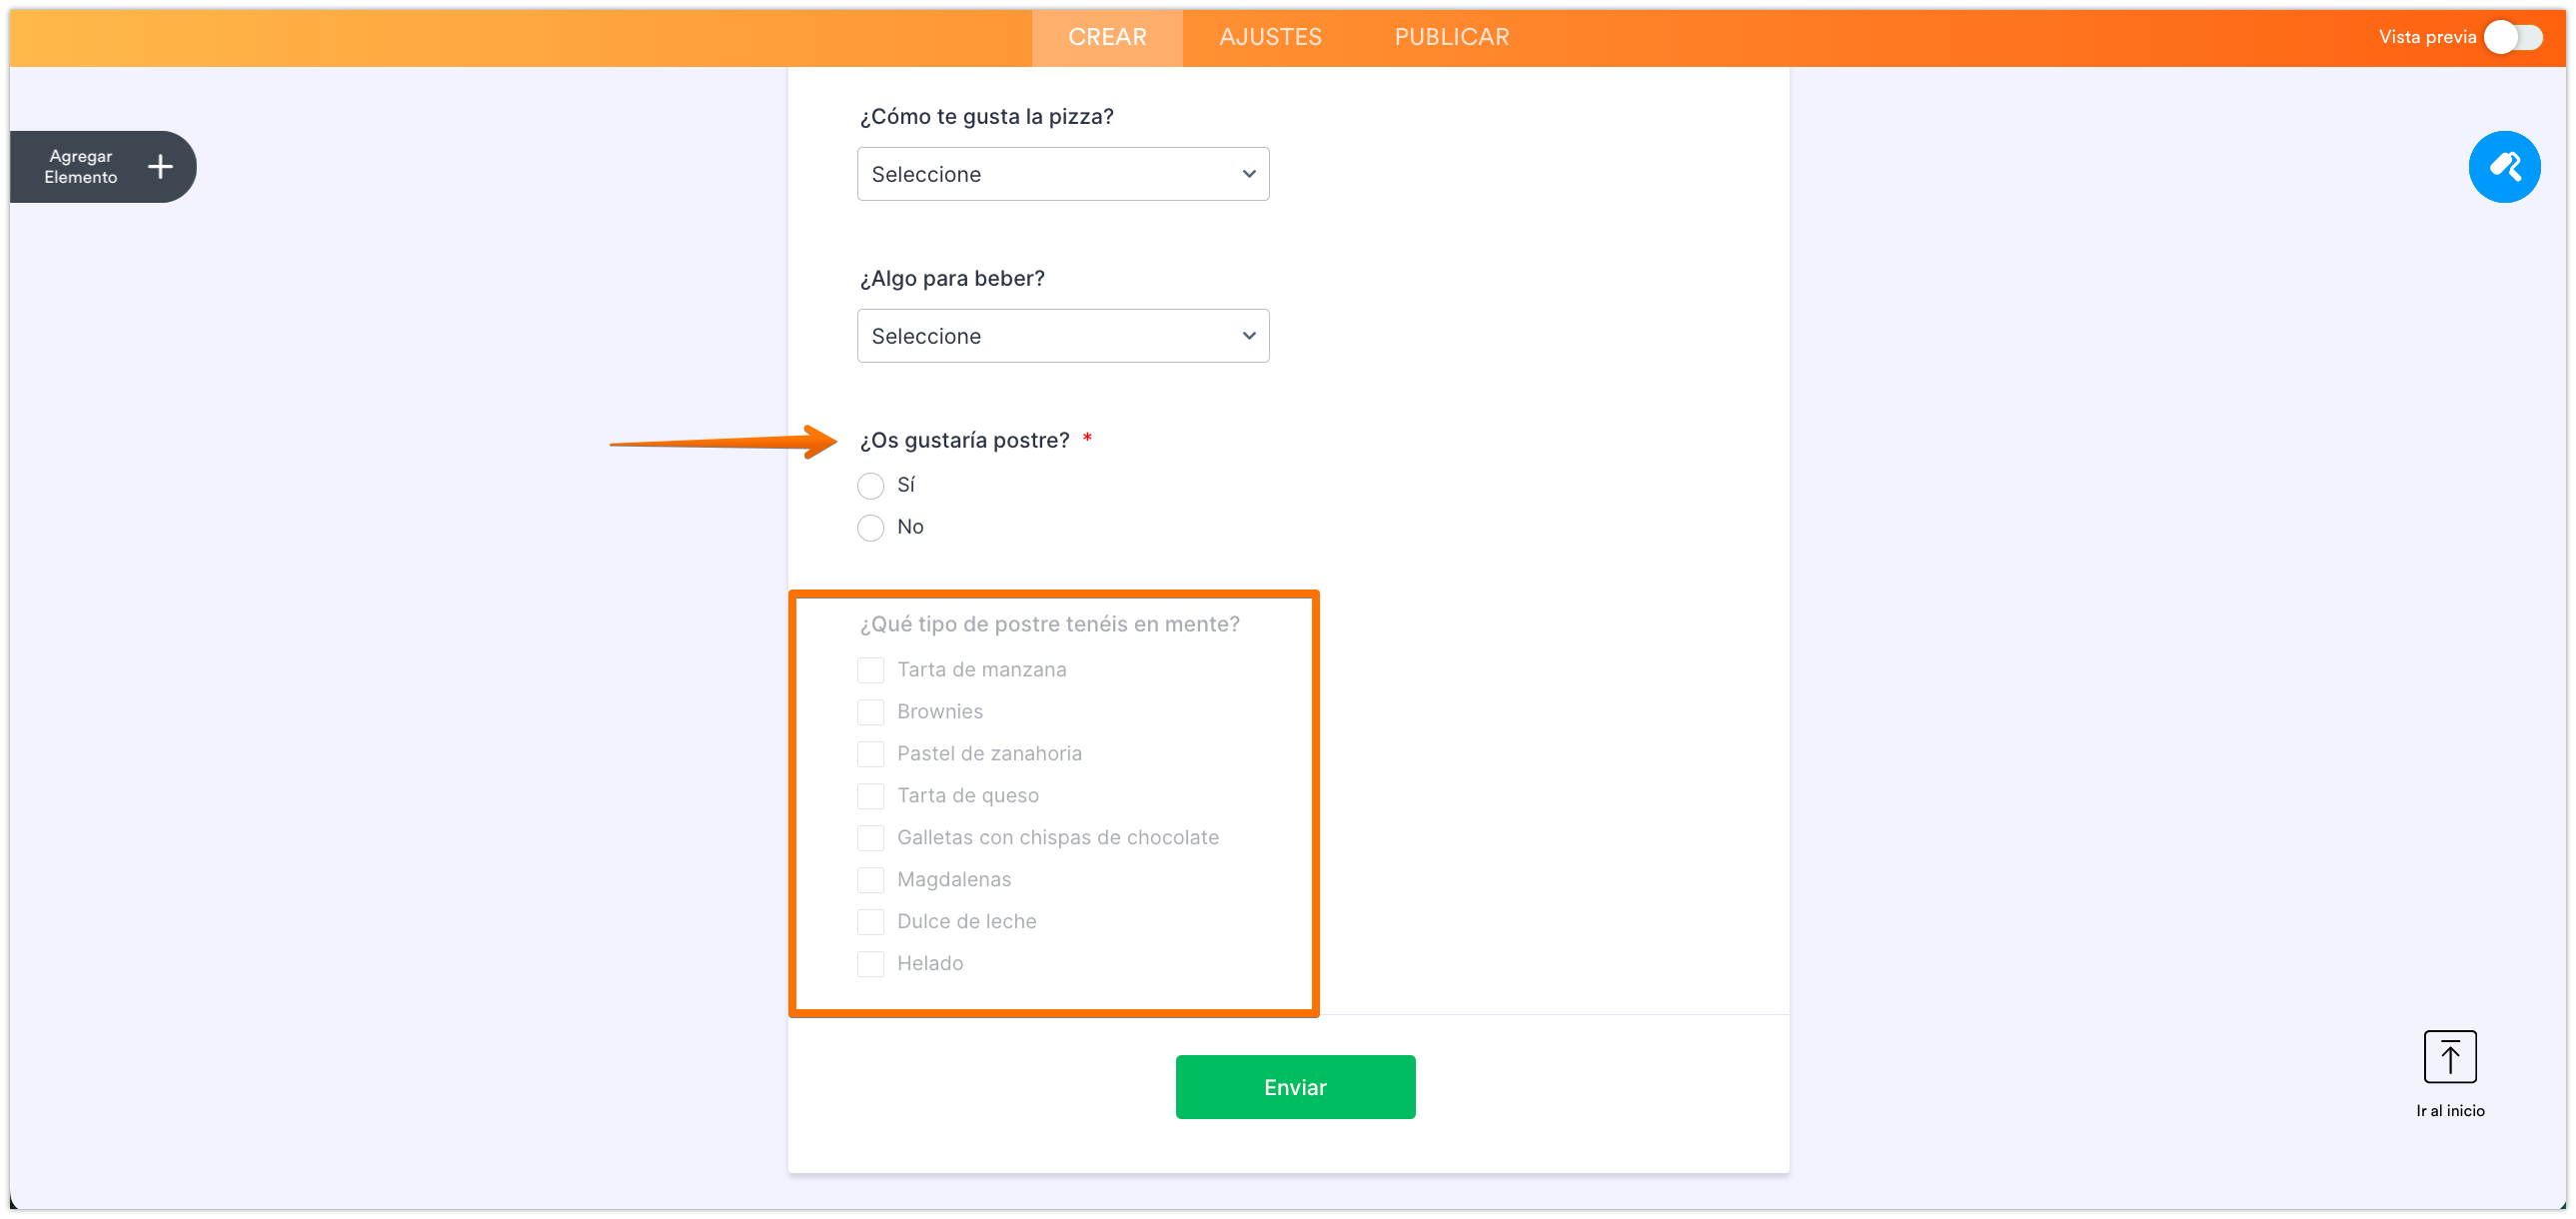Image resolution: width=2576 pixels, height=1219 pixels.
Task: Click the go-to-top arrow icon
Action: tap(2449, 1056)
